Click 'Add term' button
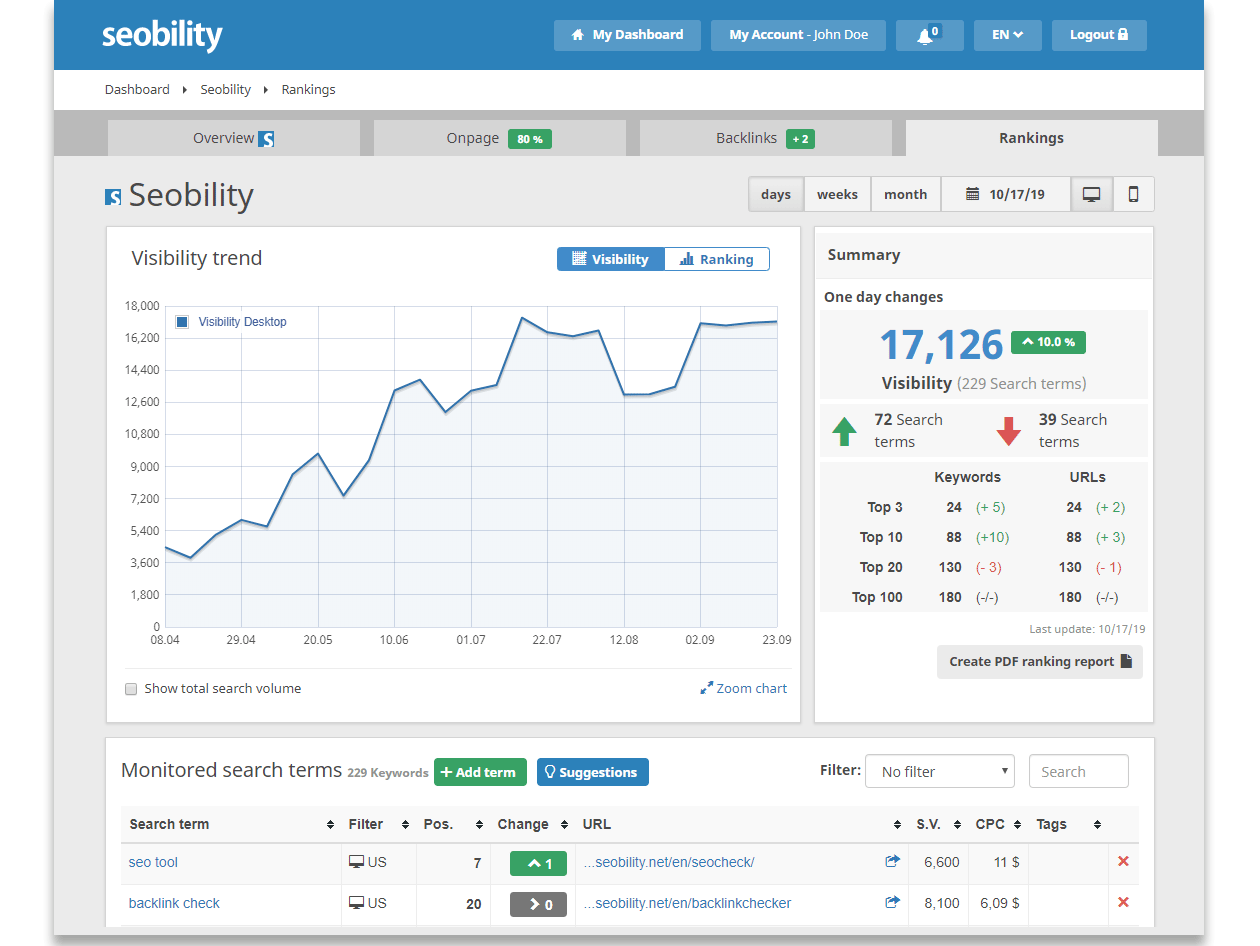The height and width of the screenshot is (946, 1260). click(480, 772)
